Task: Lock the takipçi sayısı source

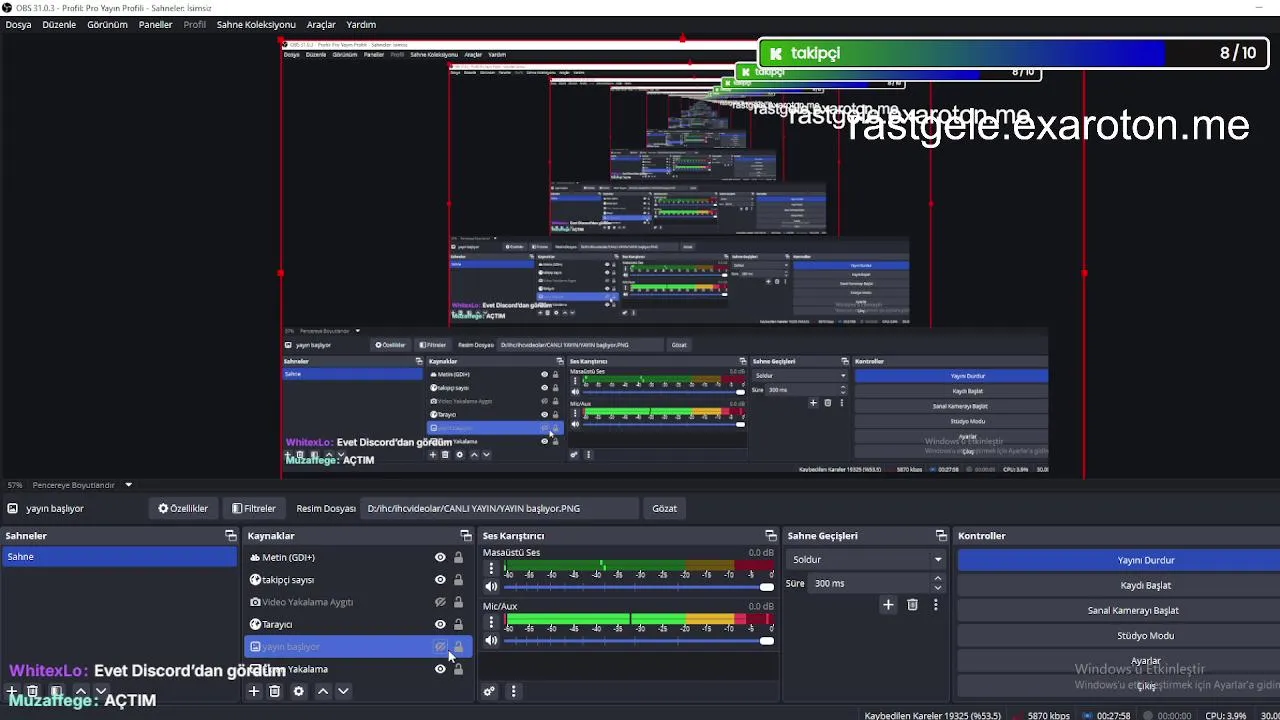Action: (459, 580)
